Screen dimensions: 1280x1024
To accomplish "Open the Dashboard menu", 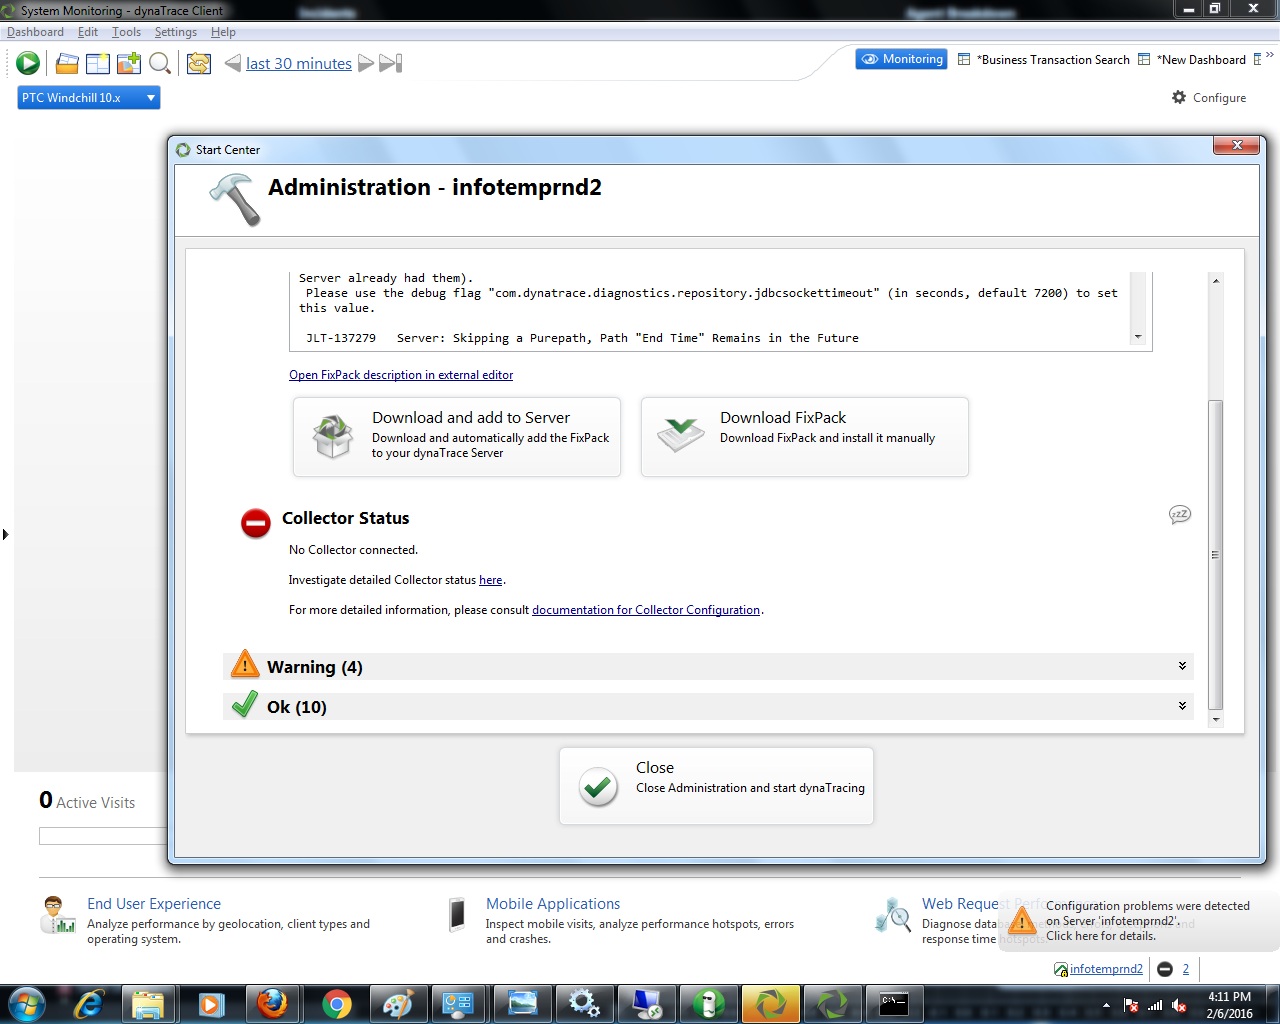I will click(x=35, y=32).
